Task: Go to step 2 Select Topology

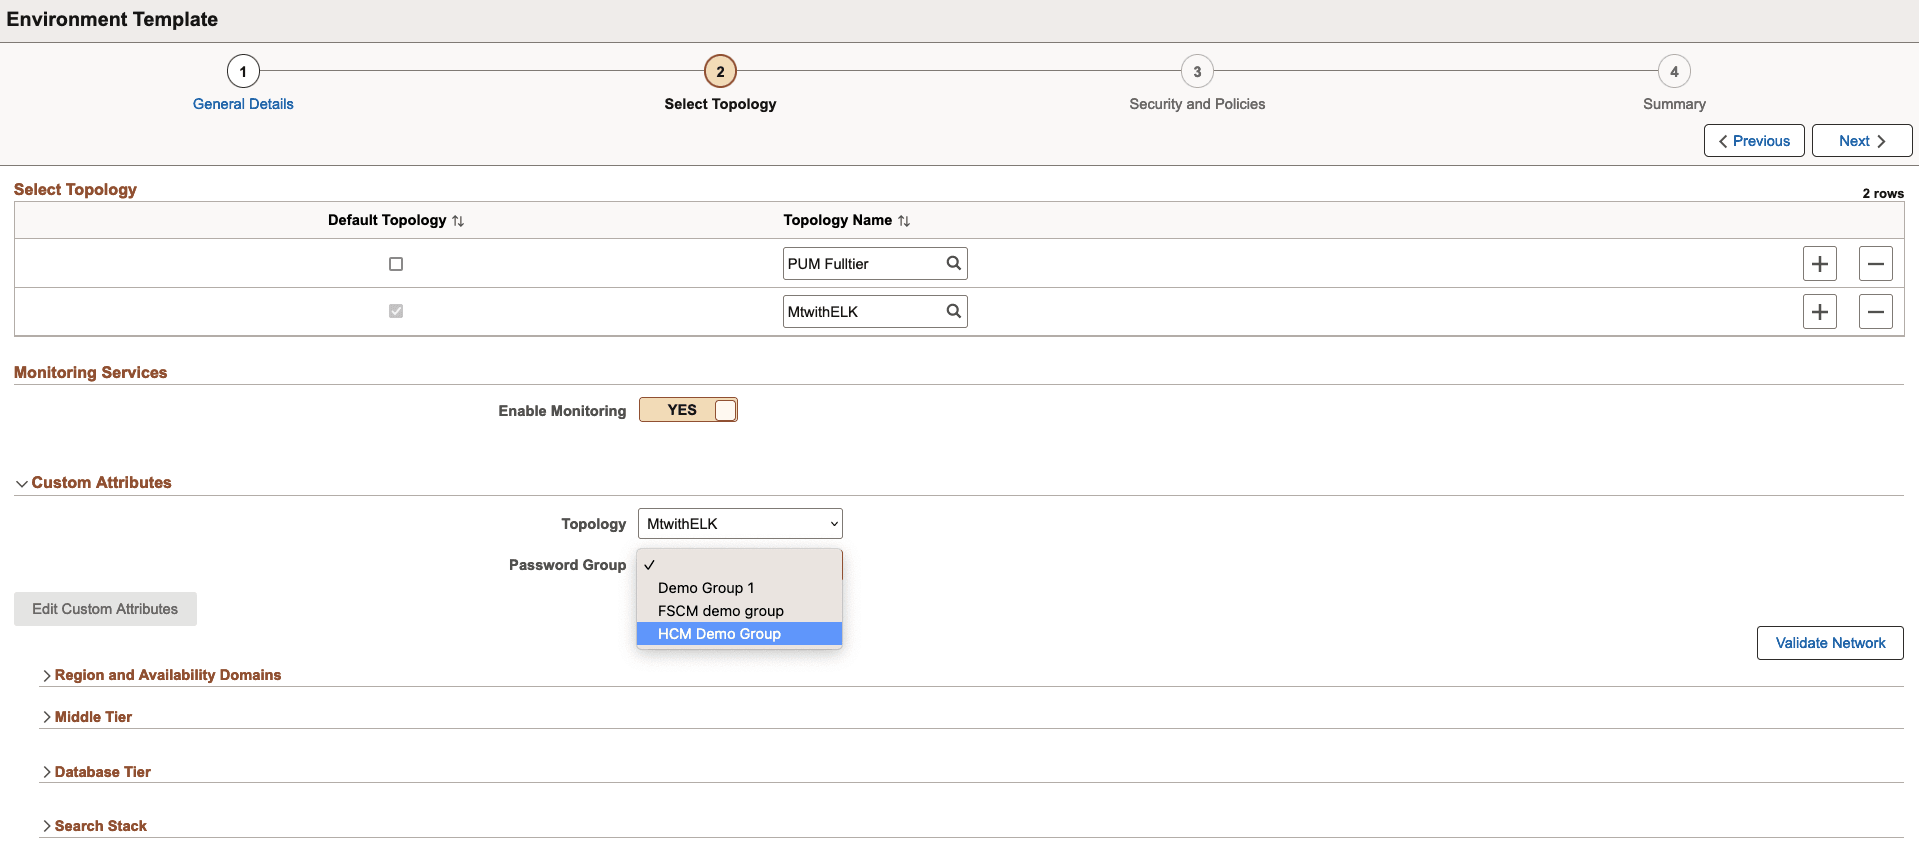Action: (x=720, y=71)
